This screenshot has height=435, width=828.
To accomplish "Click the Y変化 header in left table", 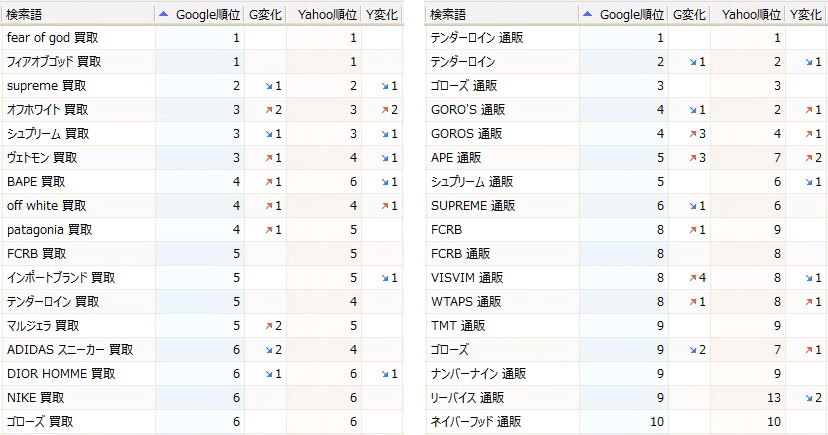I will [x=383, y=14].
